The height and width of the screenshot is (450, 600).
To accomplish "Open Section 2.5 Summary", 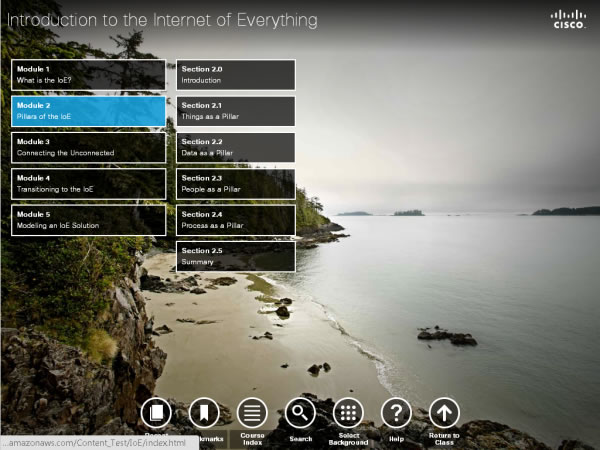I will point(236,257).
